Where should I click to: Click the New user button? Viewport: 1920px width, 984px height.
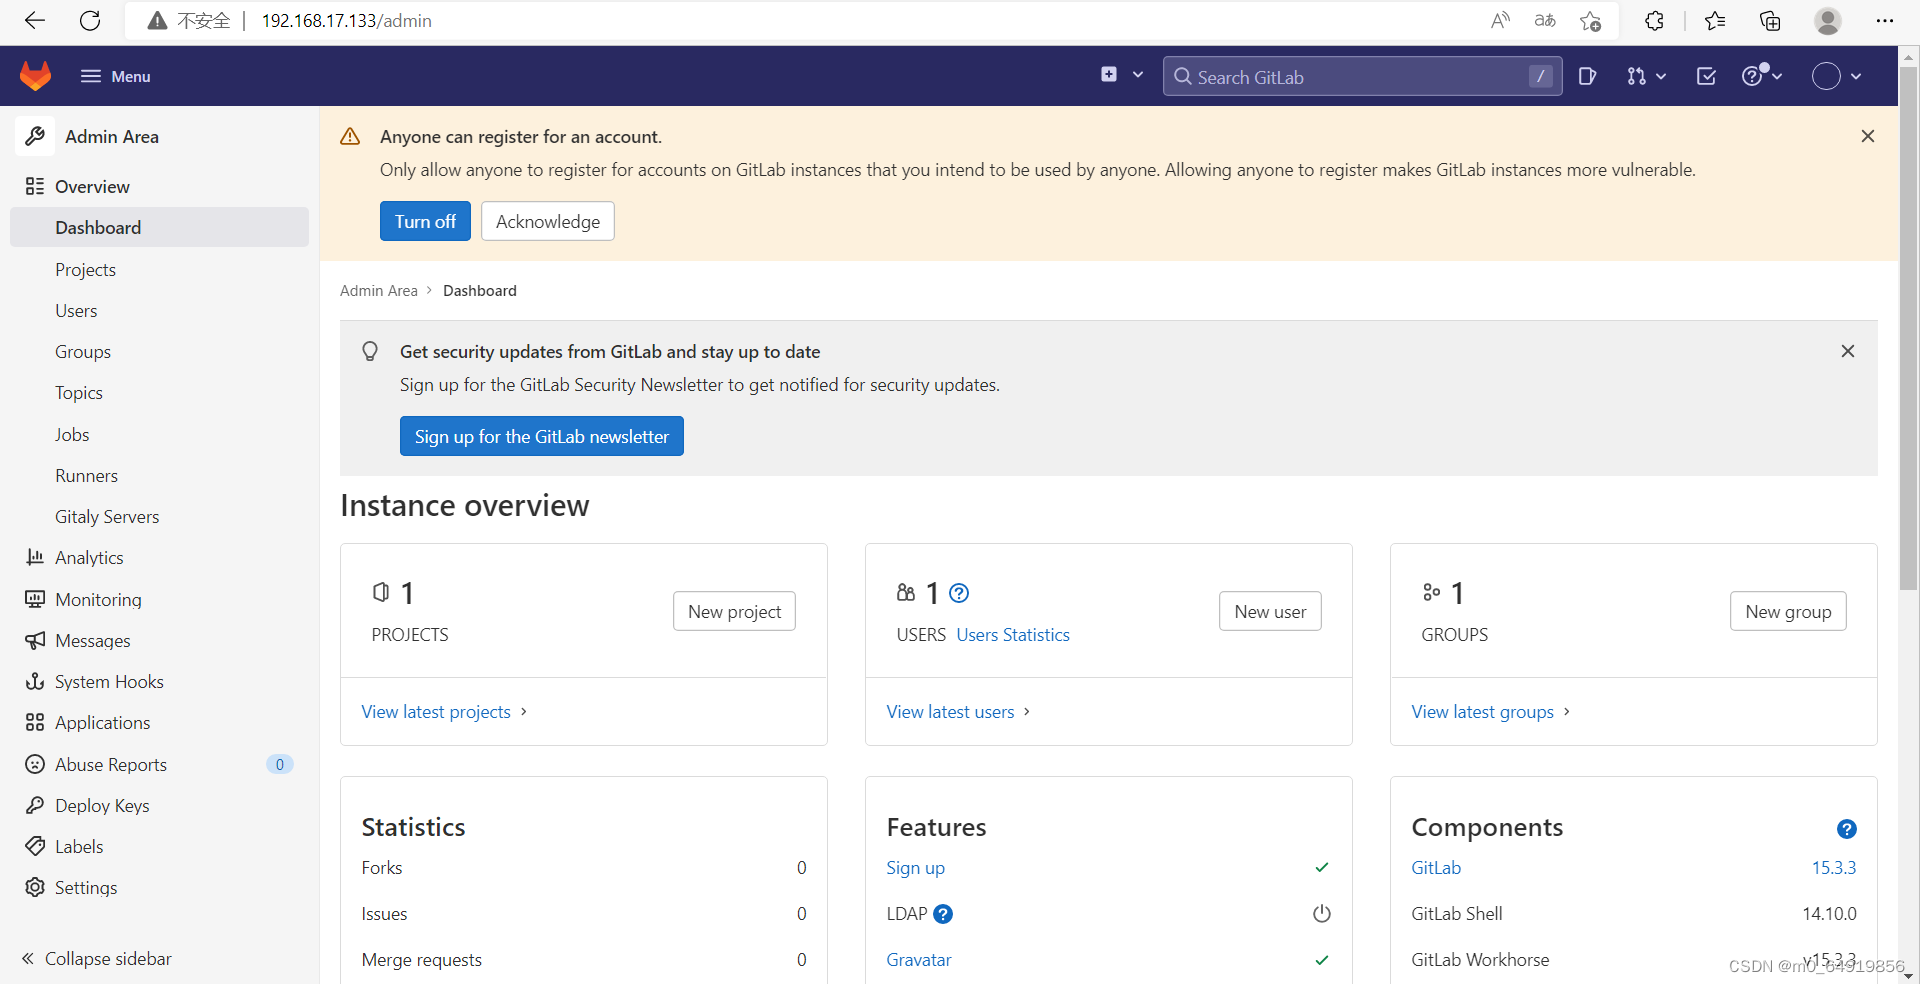click(1270, 611)
